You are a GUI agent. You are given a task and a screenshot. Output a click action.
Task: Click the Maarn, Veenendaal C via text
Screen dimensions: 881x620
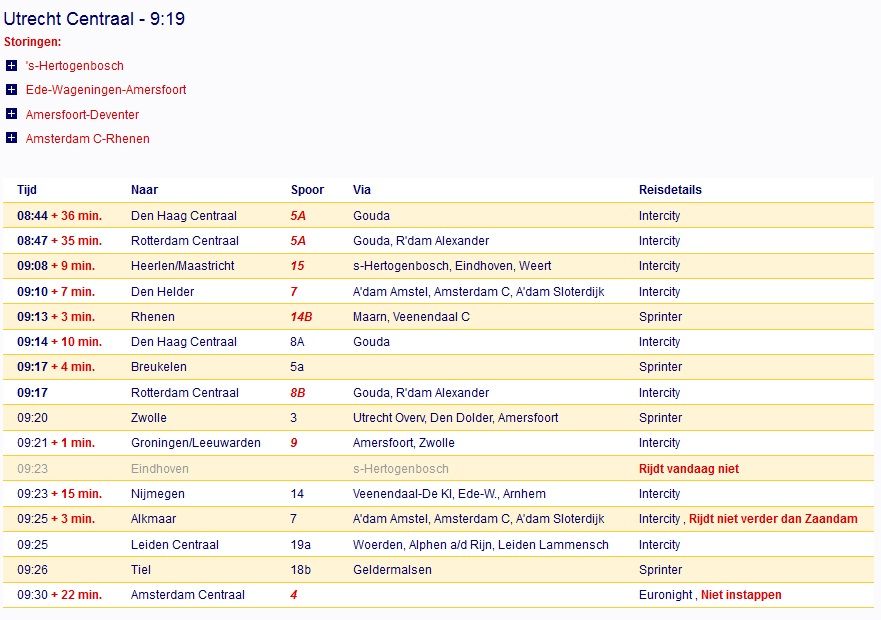411,317
